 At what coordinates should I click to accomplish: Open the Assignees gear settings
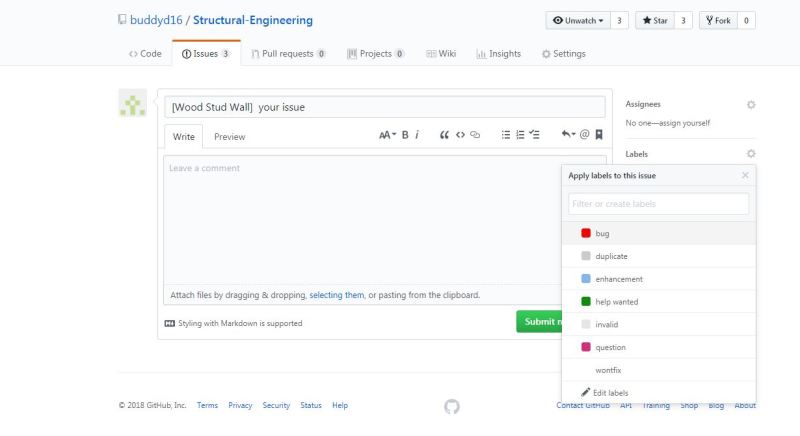[751, 105]
